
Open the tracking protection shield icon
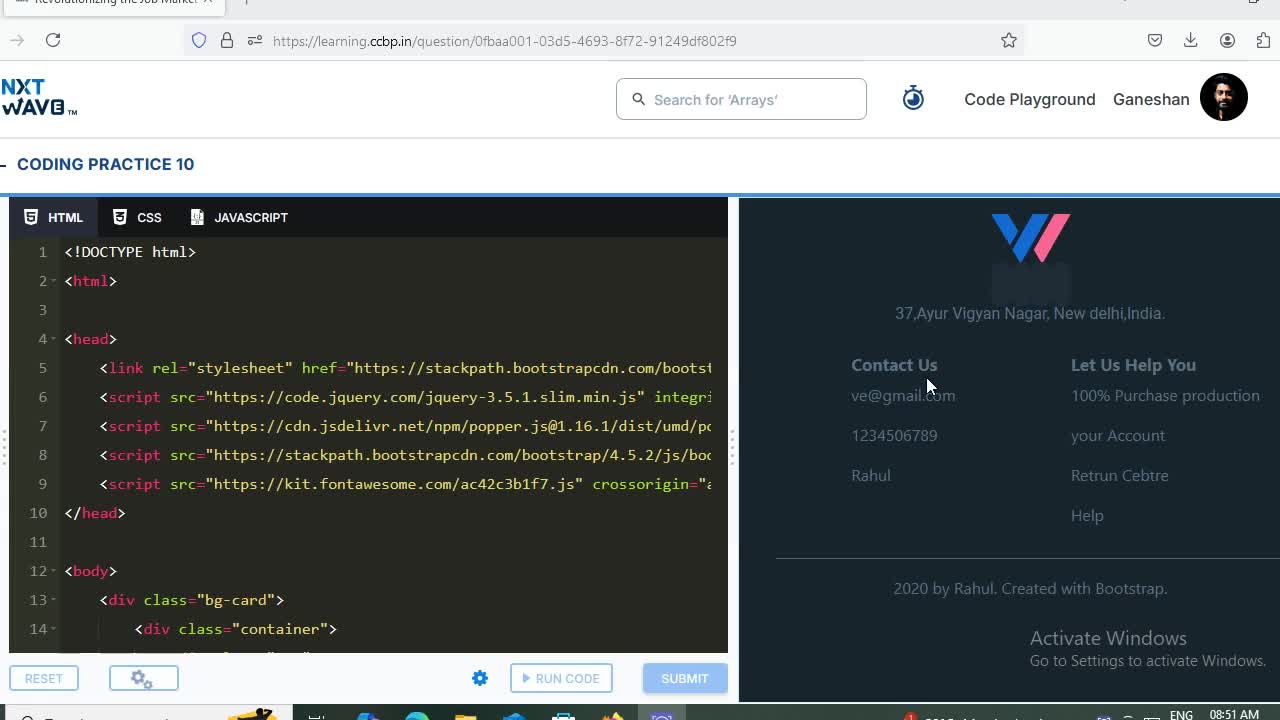(x=199, y=40)
